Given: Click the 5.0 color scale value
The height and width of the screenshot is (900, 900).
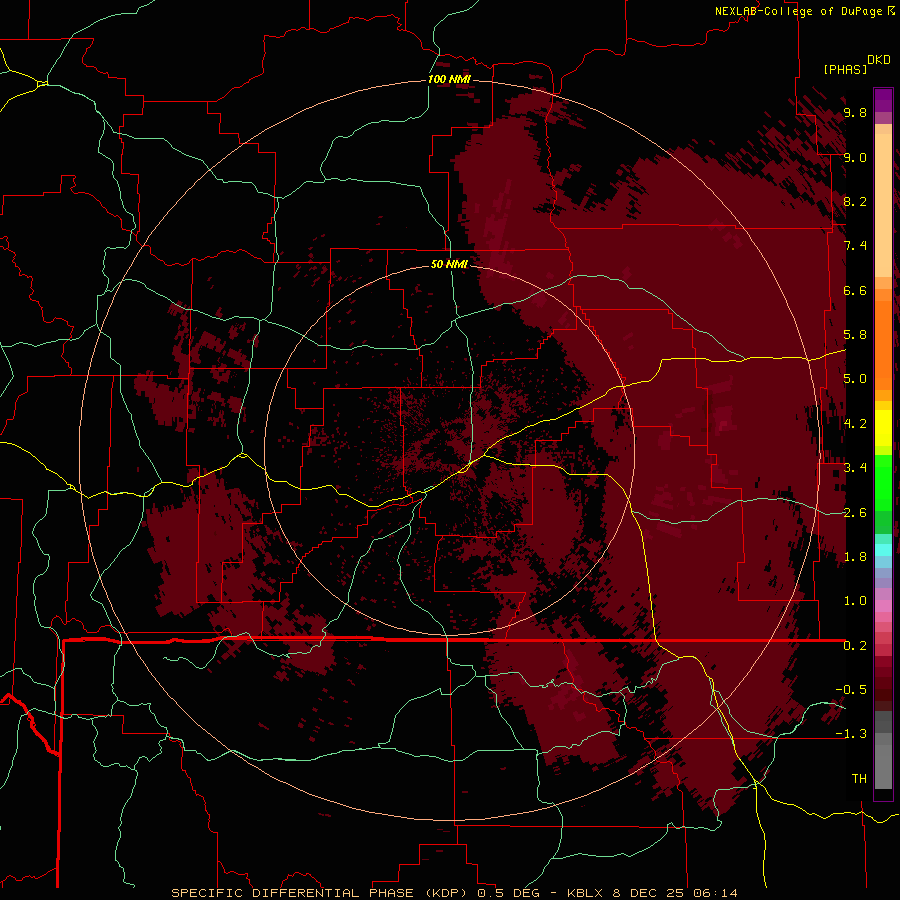Looking at the screenshot, I should (x=855, y=379).
